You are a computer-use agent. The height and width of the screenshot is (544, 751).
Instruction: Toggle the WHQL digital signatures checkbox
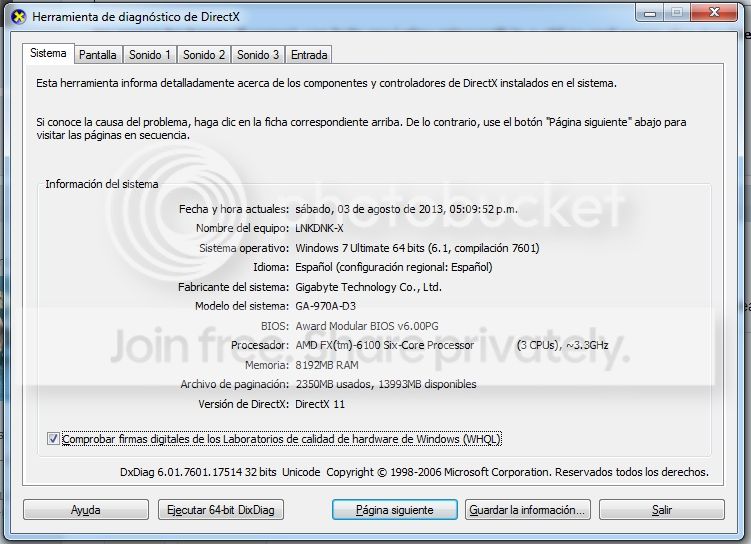[x=53, y=439]
